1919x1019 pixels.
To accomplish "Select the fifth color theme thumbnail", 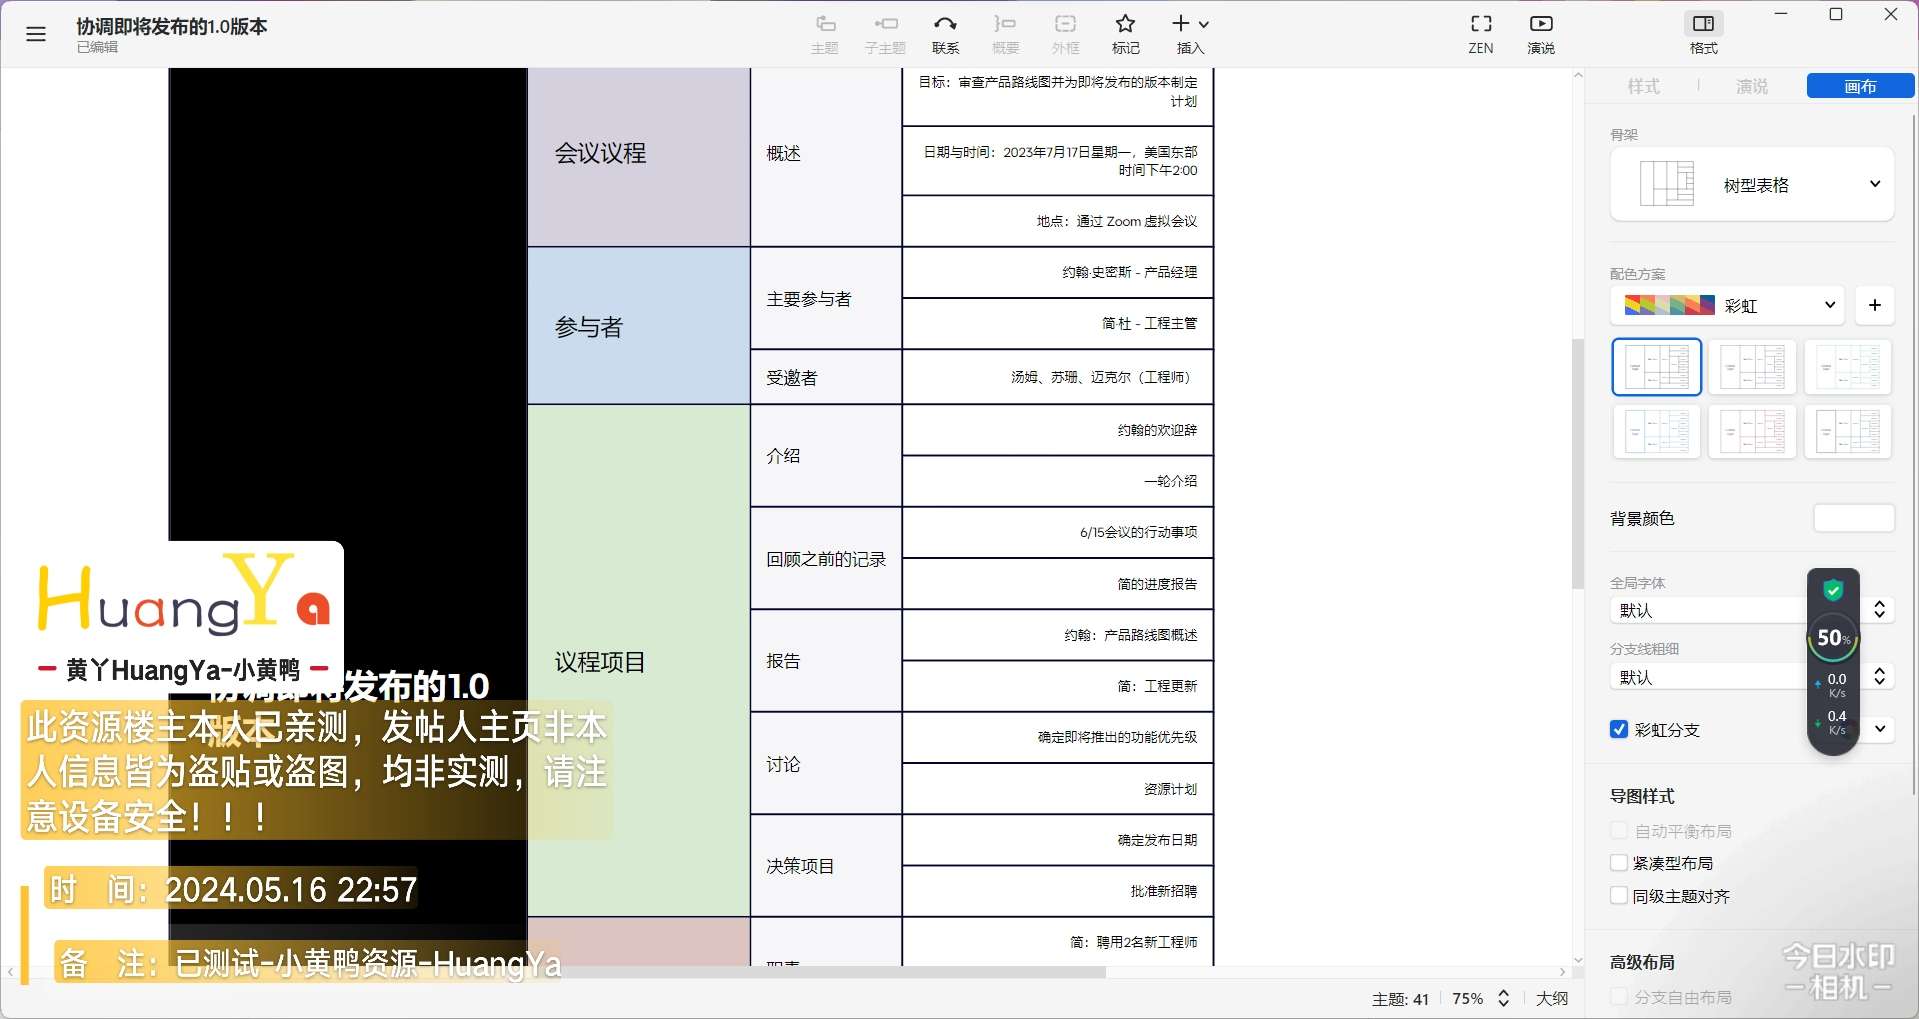I will 1752,432.
